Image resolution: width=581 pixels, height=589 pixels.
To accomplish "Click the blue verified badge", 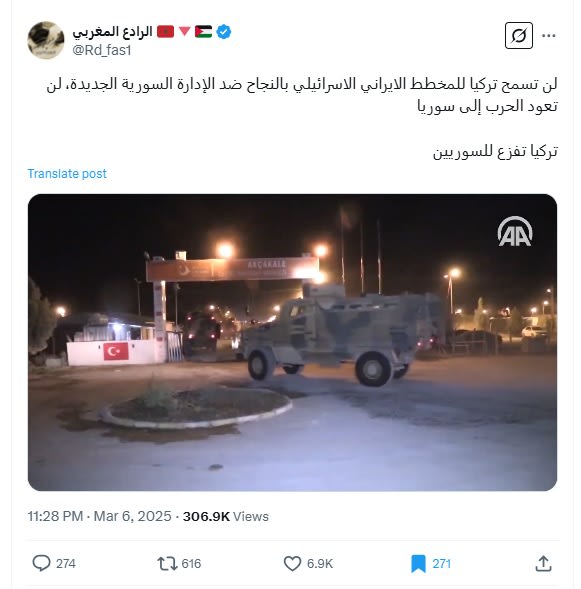I will (x=224, y=32).
